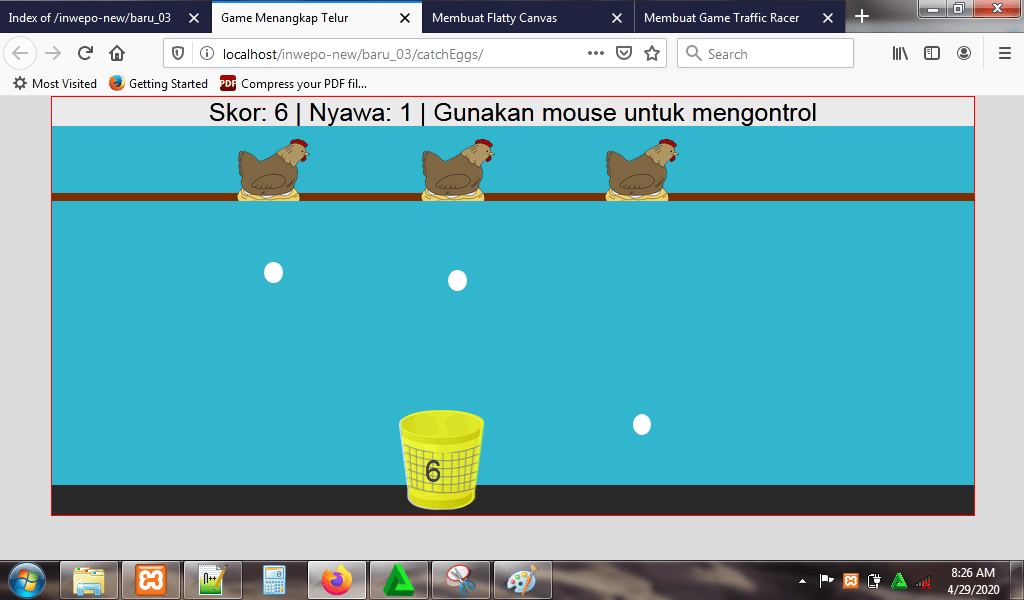Open the tracking protection shield panel
Screen dimensions: 1024x600
180,54
